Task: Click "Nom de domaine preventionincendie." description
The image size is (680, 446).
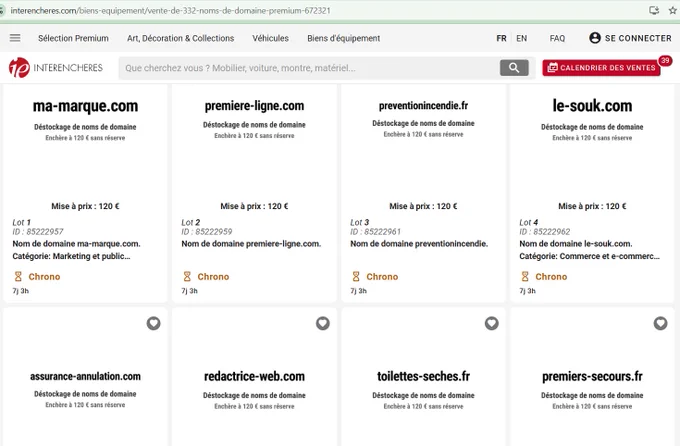Action: coord(419,244)
